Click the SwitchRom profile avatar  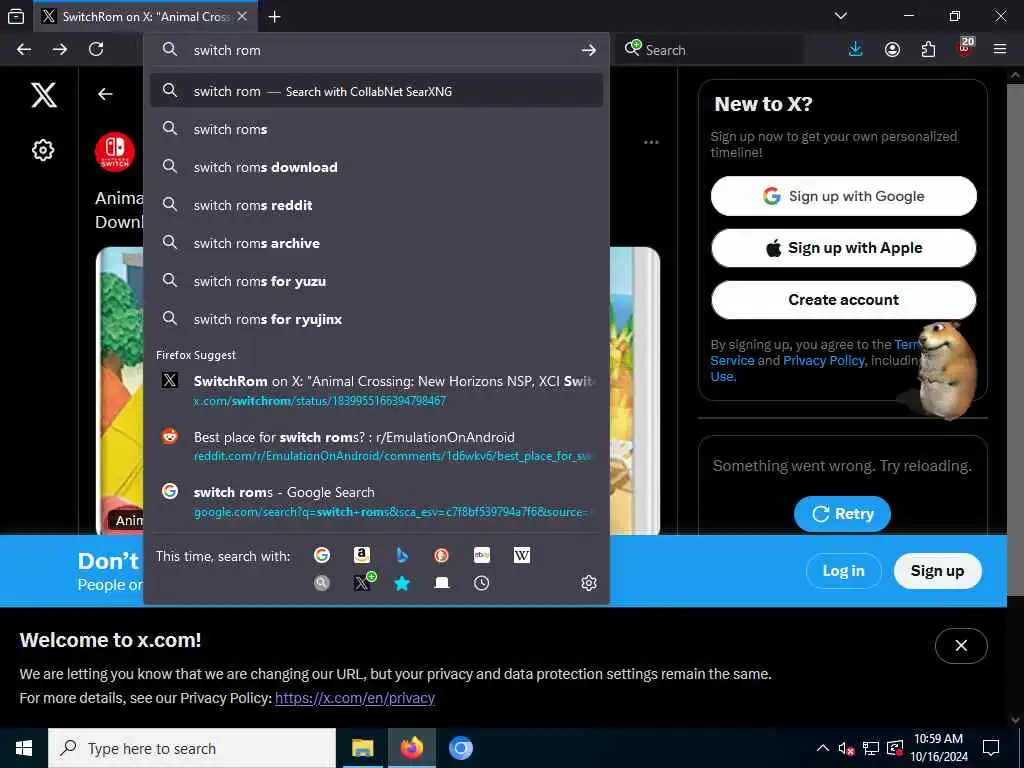115,152
